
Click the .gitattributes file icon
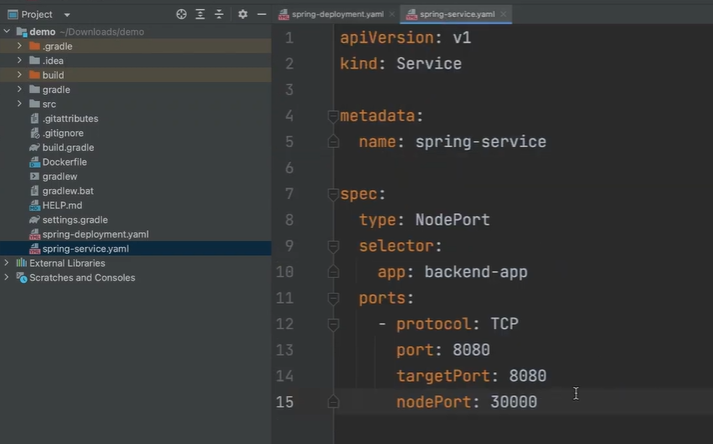click(35, 118)
